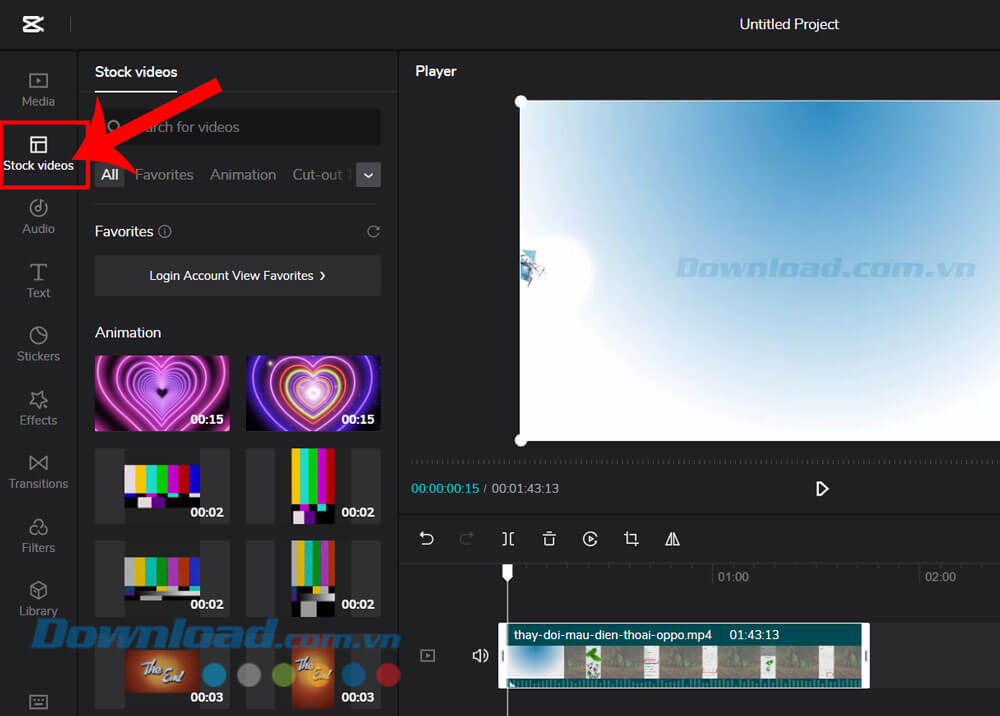
Task: Select the Cut-out tab
Action: coord(317,174)
